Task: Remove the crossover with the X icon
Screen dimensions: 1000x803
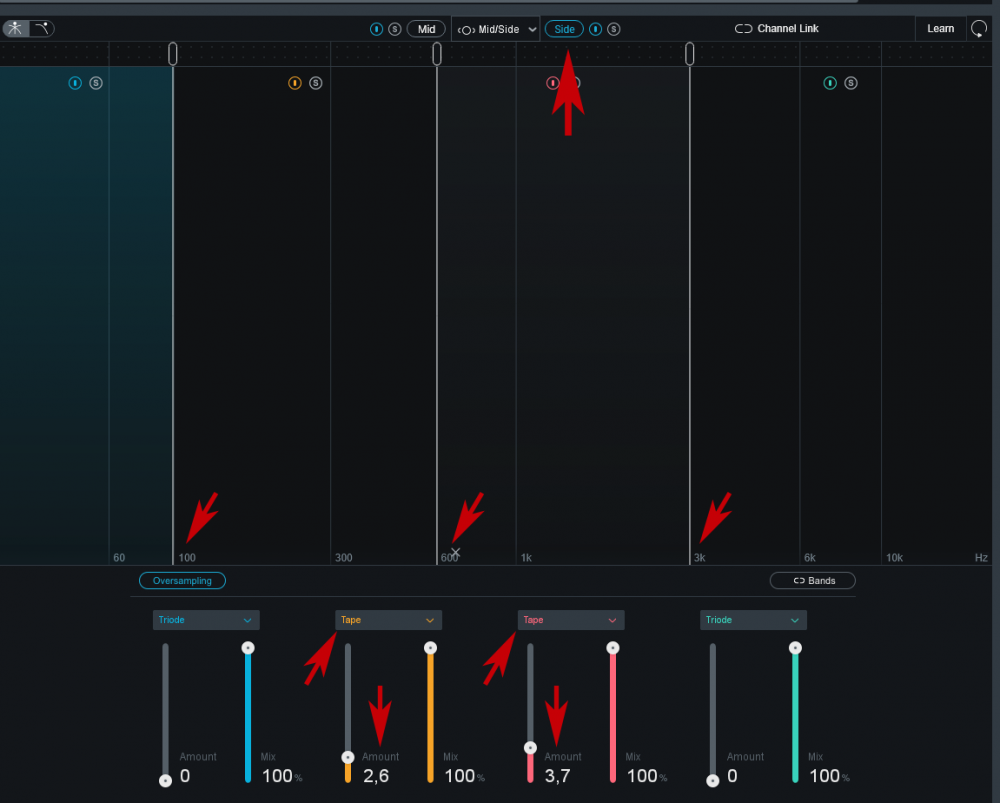Action: click(x=455, y=552)
